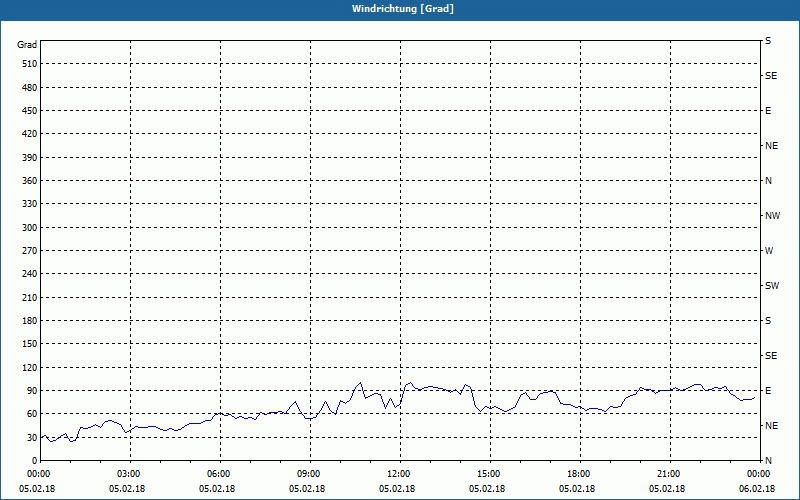Select the N compass label at the 360 level

tap(768, 181)
